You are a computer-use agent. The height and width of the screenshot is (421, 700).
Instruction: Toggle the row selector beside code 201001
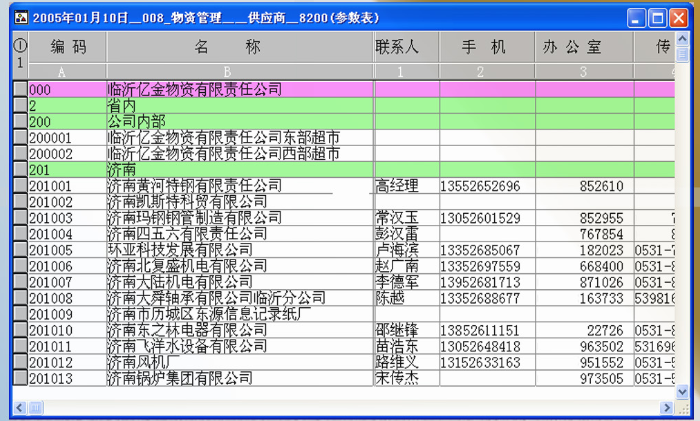click(x=19, y=186)
